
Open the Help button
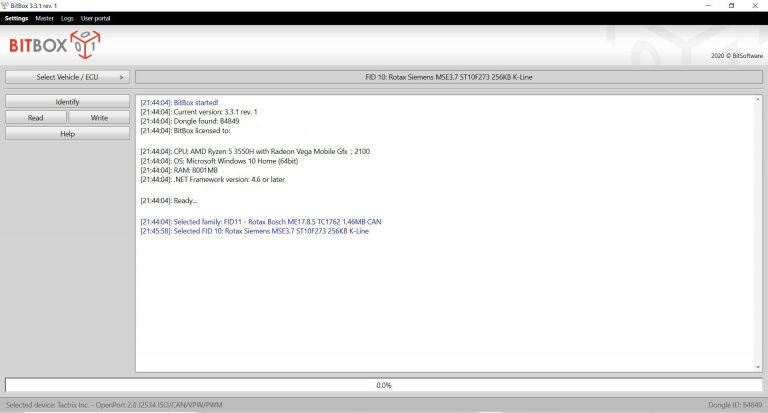[68, 134]
